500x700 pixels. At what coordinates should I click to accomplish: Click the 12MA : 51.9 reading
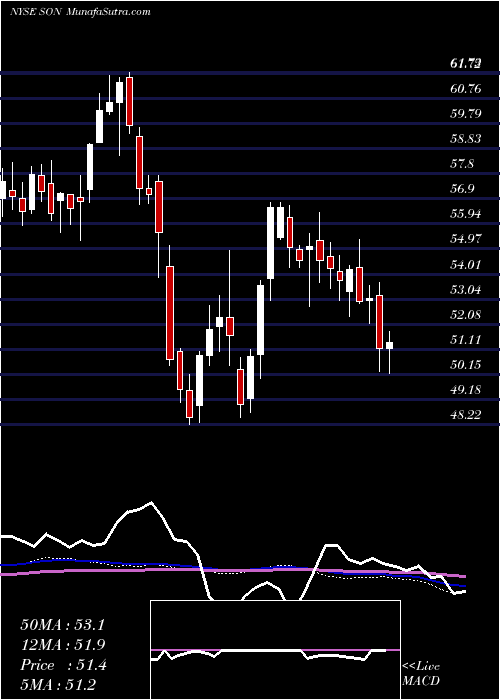(62, 645)
